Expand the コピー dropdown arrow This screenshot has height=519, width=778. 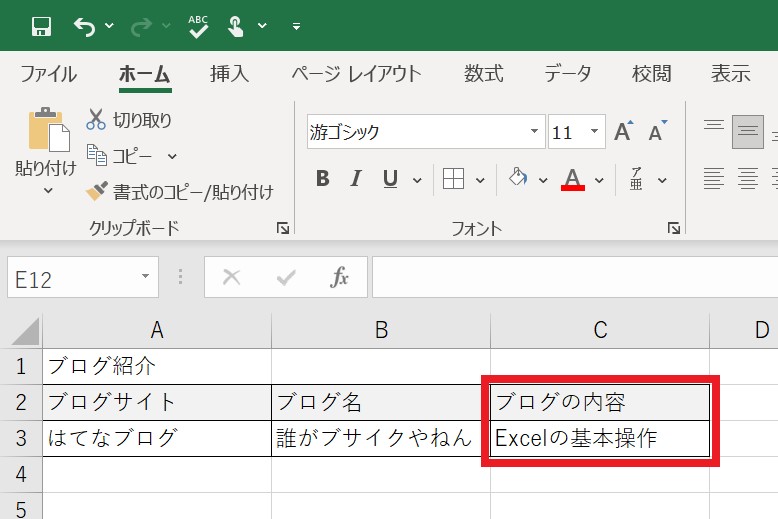[172, 156]
